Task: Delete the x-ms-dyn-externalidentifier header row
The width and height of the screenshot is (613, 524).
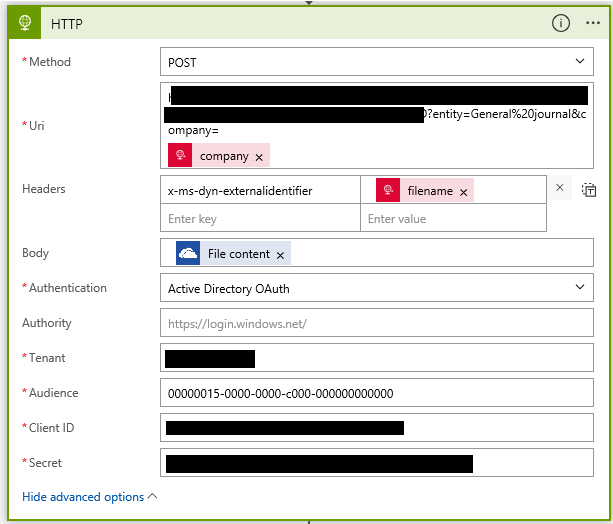Action: (560, 188)
